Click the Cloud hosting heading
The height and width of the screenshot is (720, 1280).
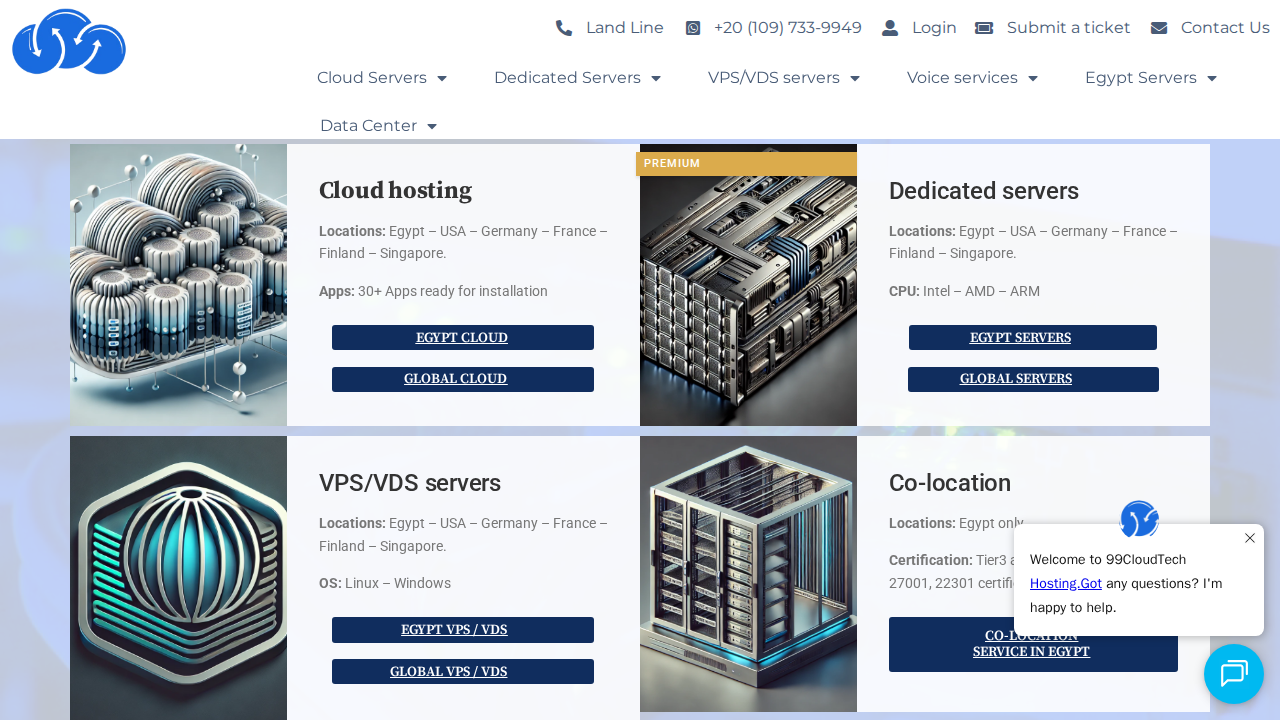(x=395, y=191)
